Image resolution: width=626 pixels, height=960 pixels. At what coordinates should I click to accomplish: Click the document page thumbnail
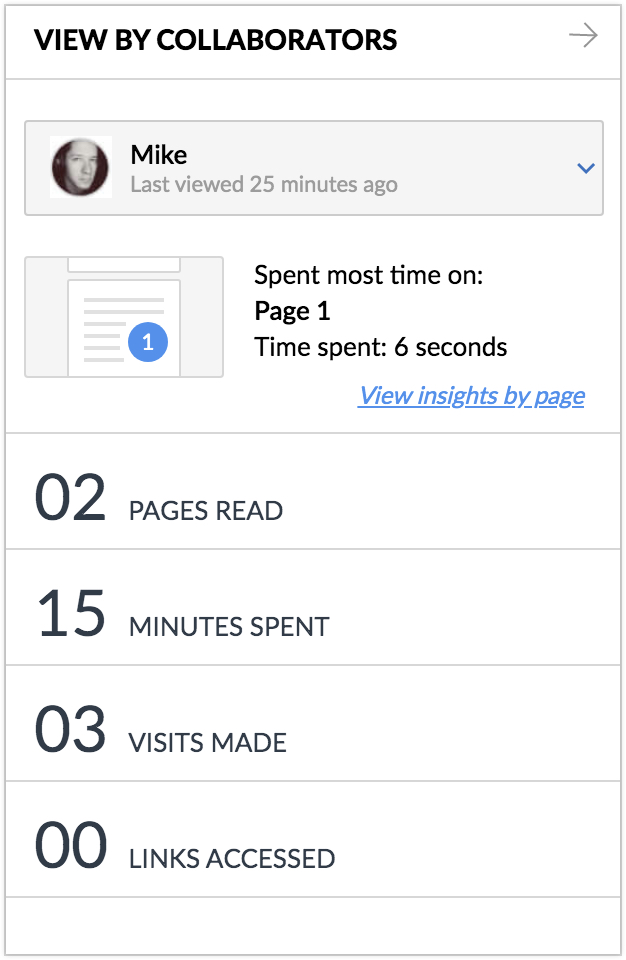pos(123,317)
